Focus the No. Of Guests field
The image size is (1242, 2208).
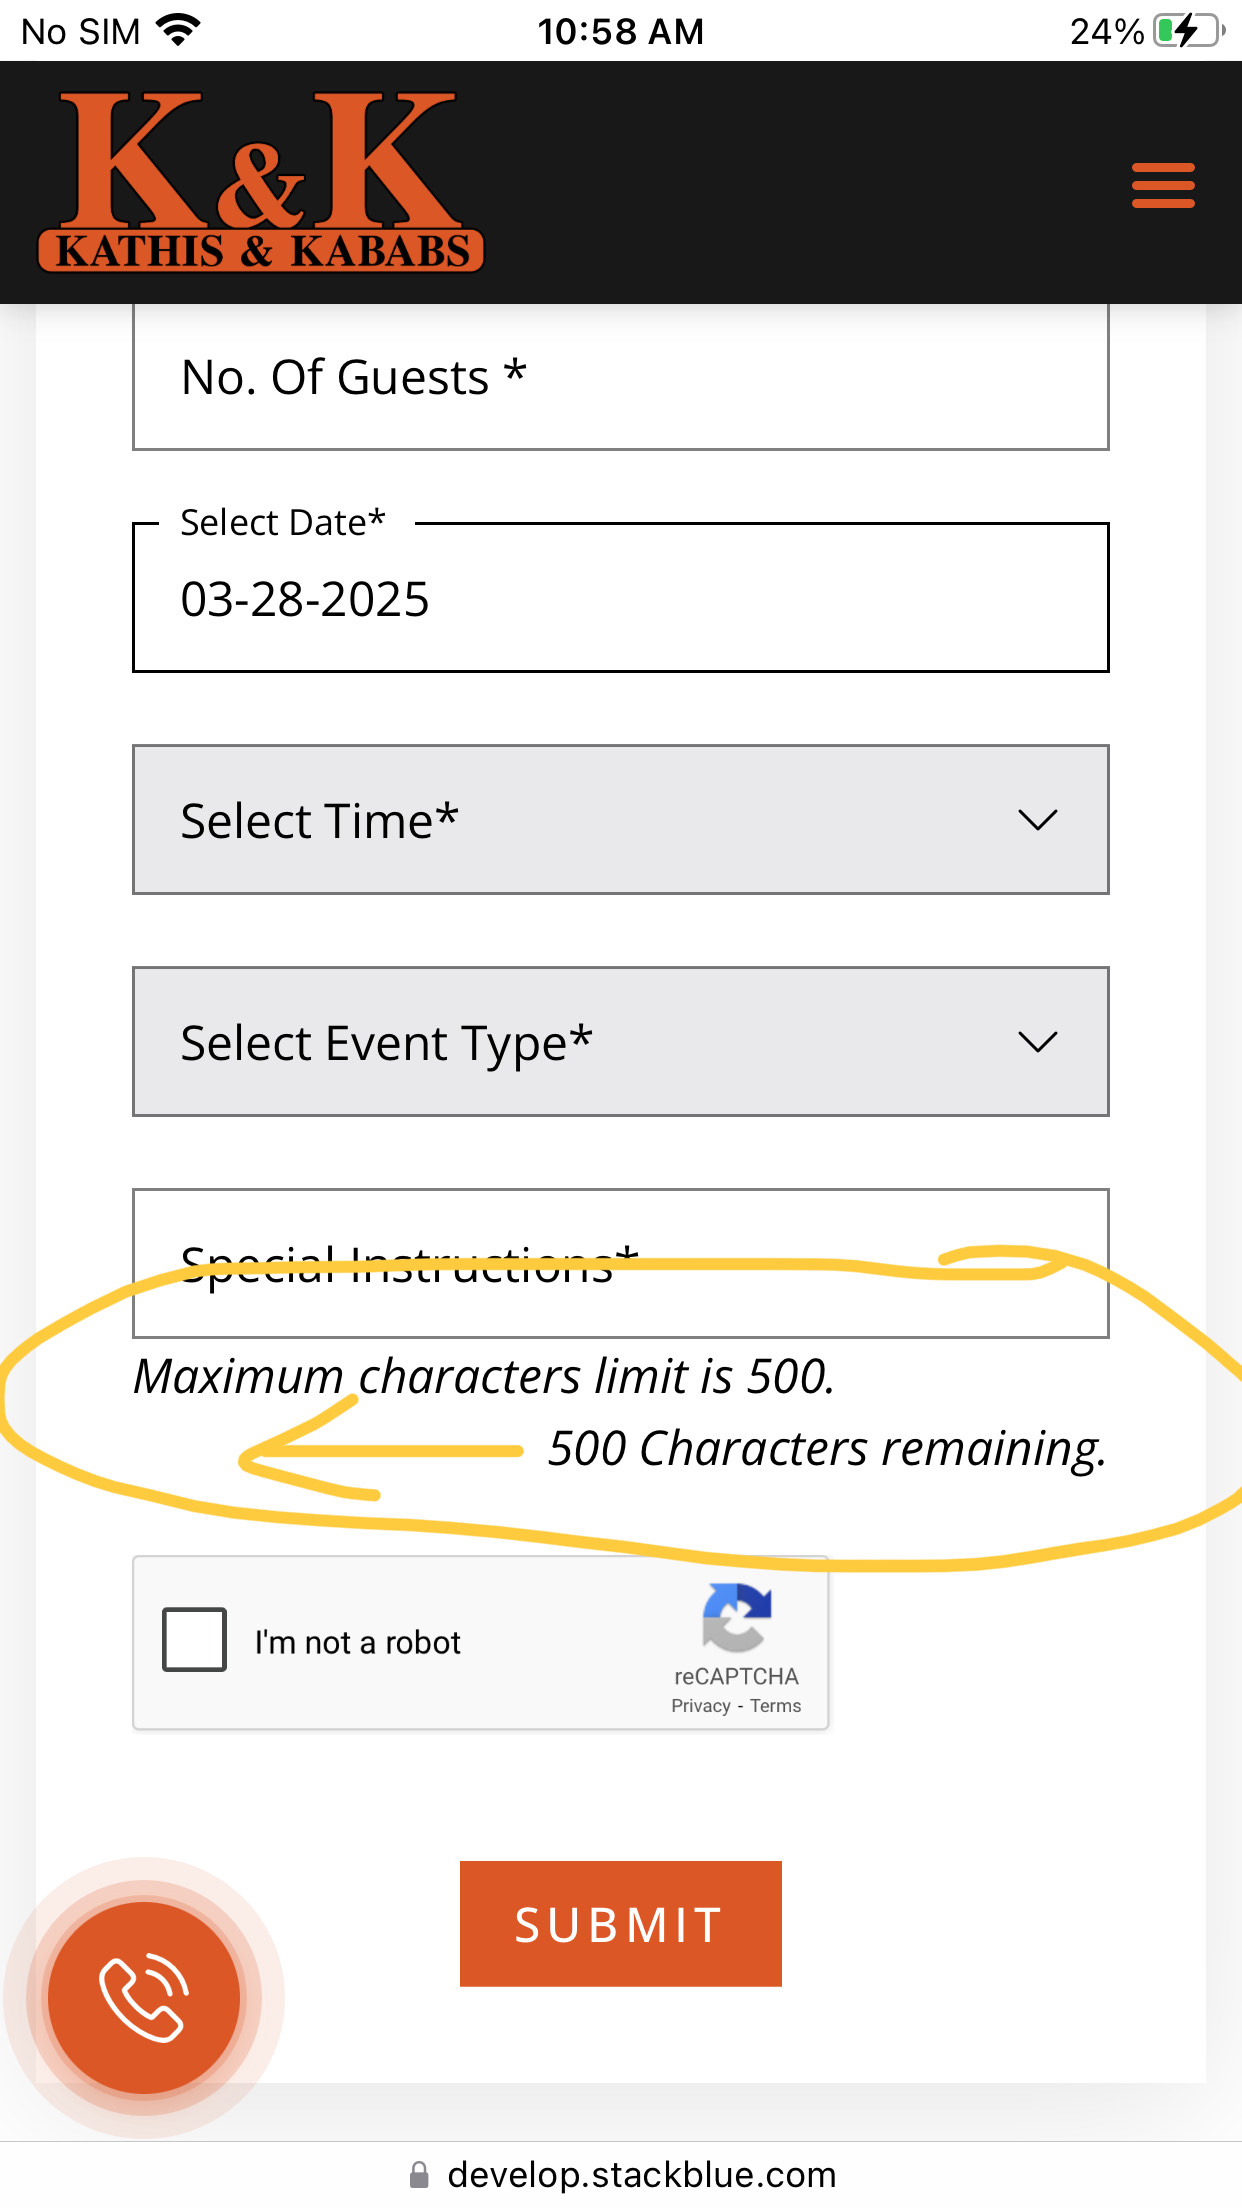click(620, 378)
